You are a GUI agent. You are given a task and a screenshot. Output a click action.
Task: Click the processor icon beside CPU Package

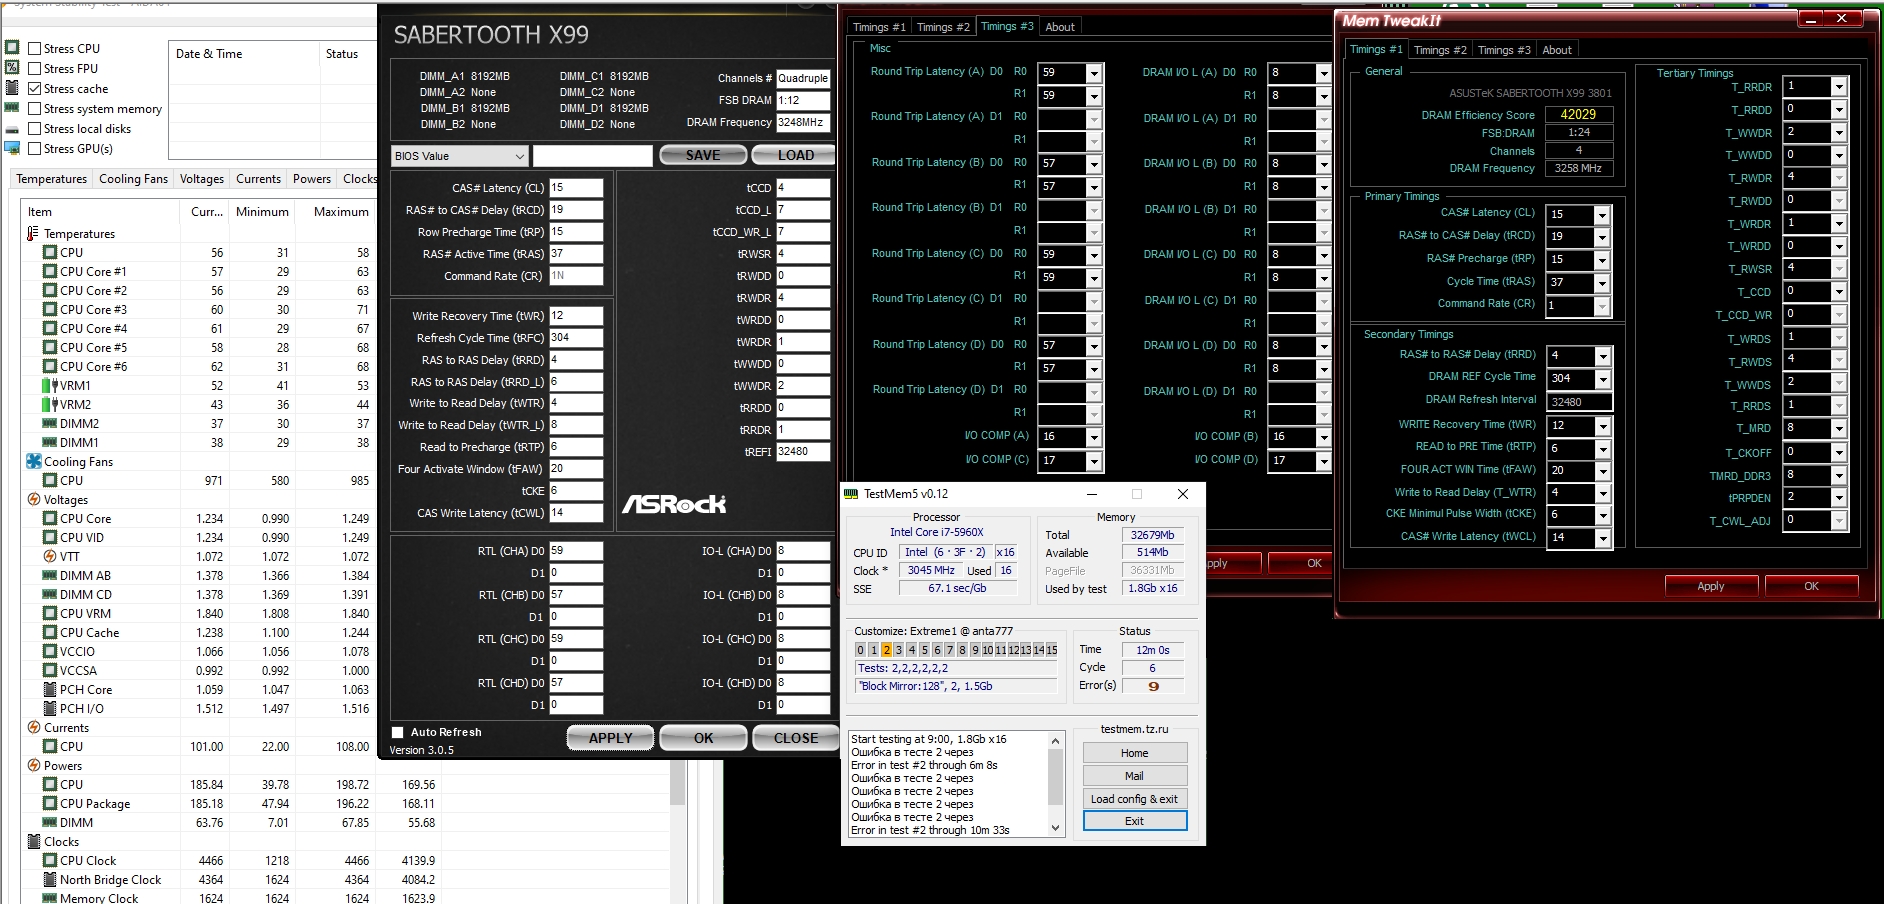point(50,803)
